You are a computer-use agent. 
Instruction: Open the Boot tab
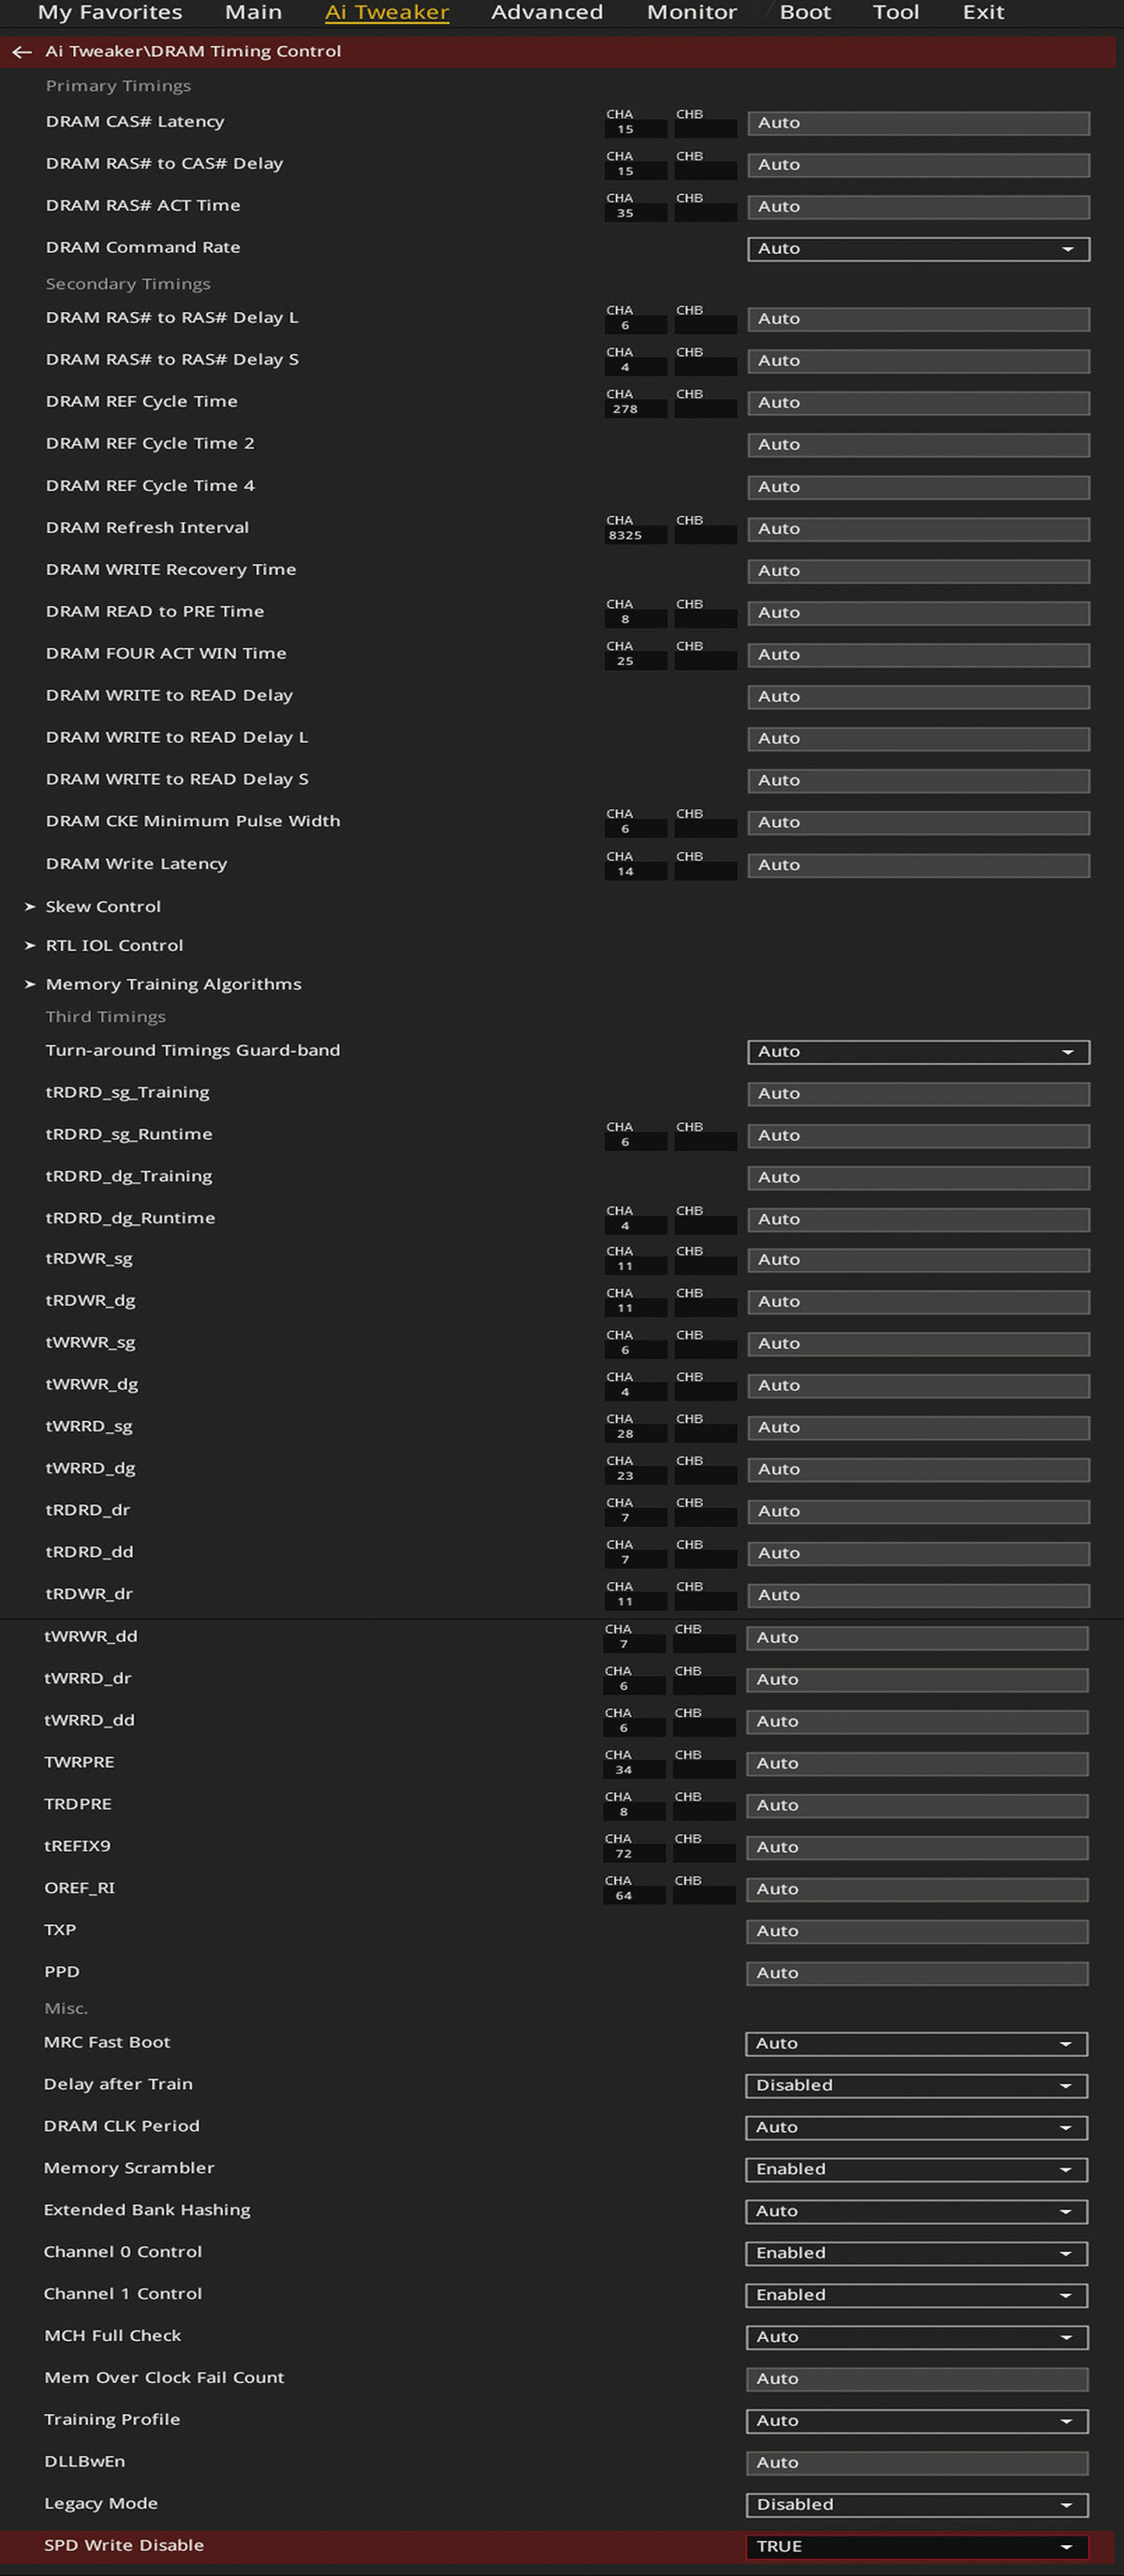tap(805, 12)
